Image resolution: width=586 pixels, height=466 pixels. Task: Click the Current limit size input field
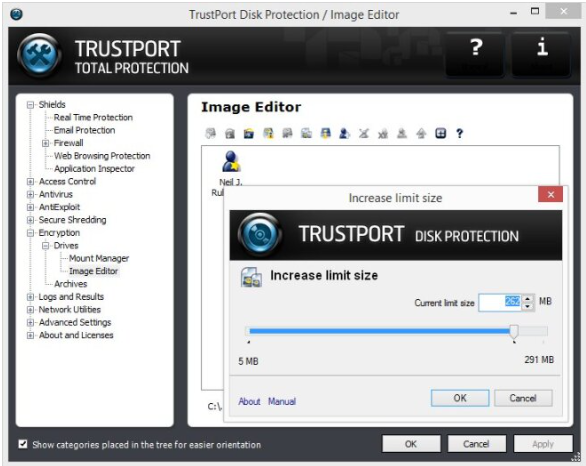[500, 302]
